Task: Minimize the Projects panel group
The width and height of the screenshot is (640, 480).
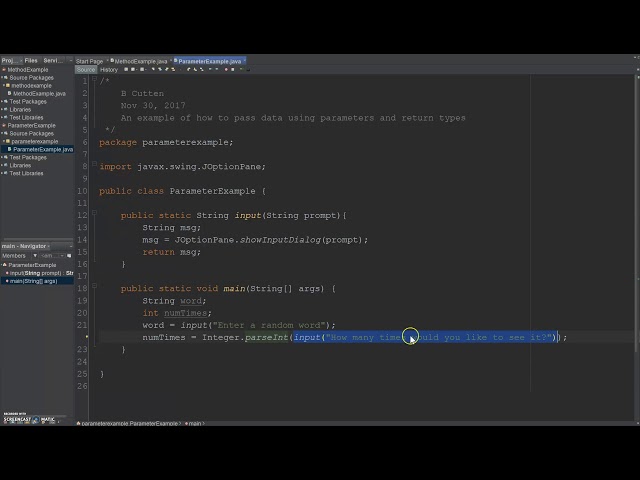Action: [71, 60]
